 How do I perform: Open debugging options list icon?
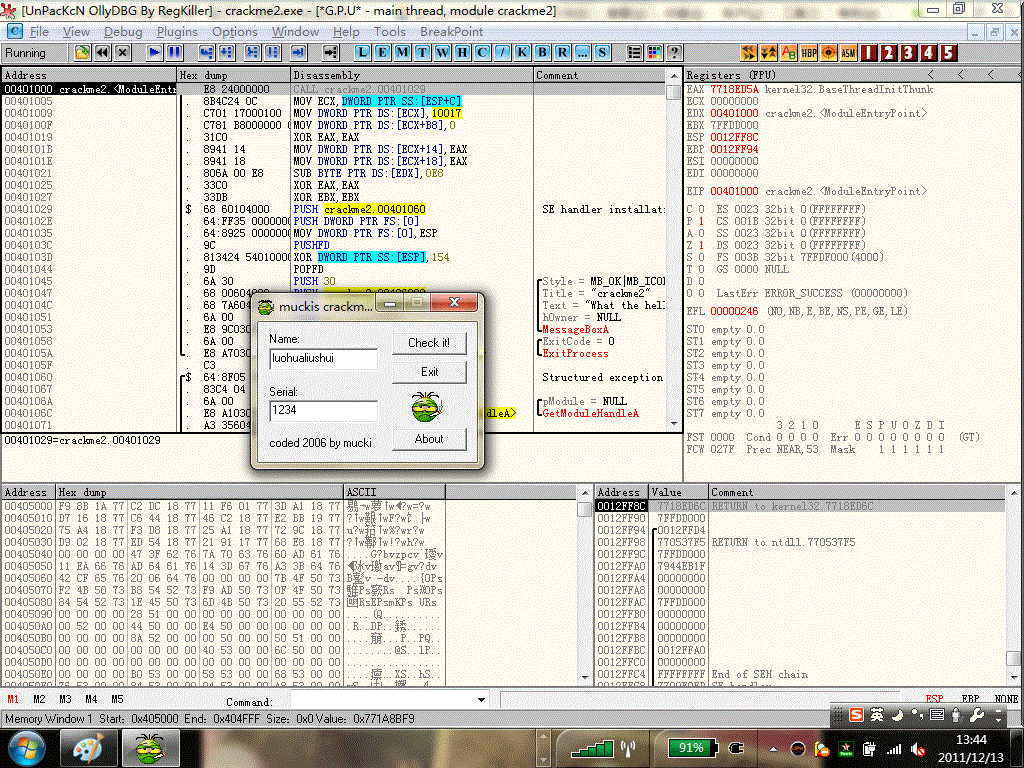[x=634, y=53]
